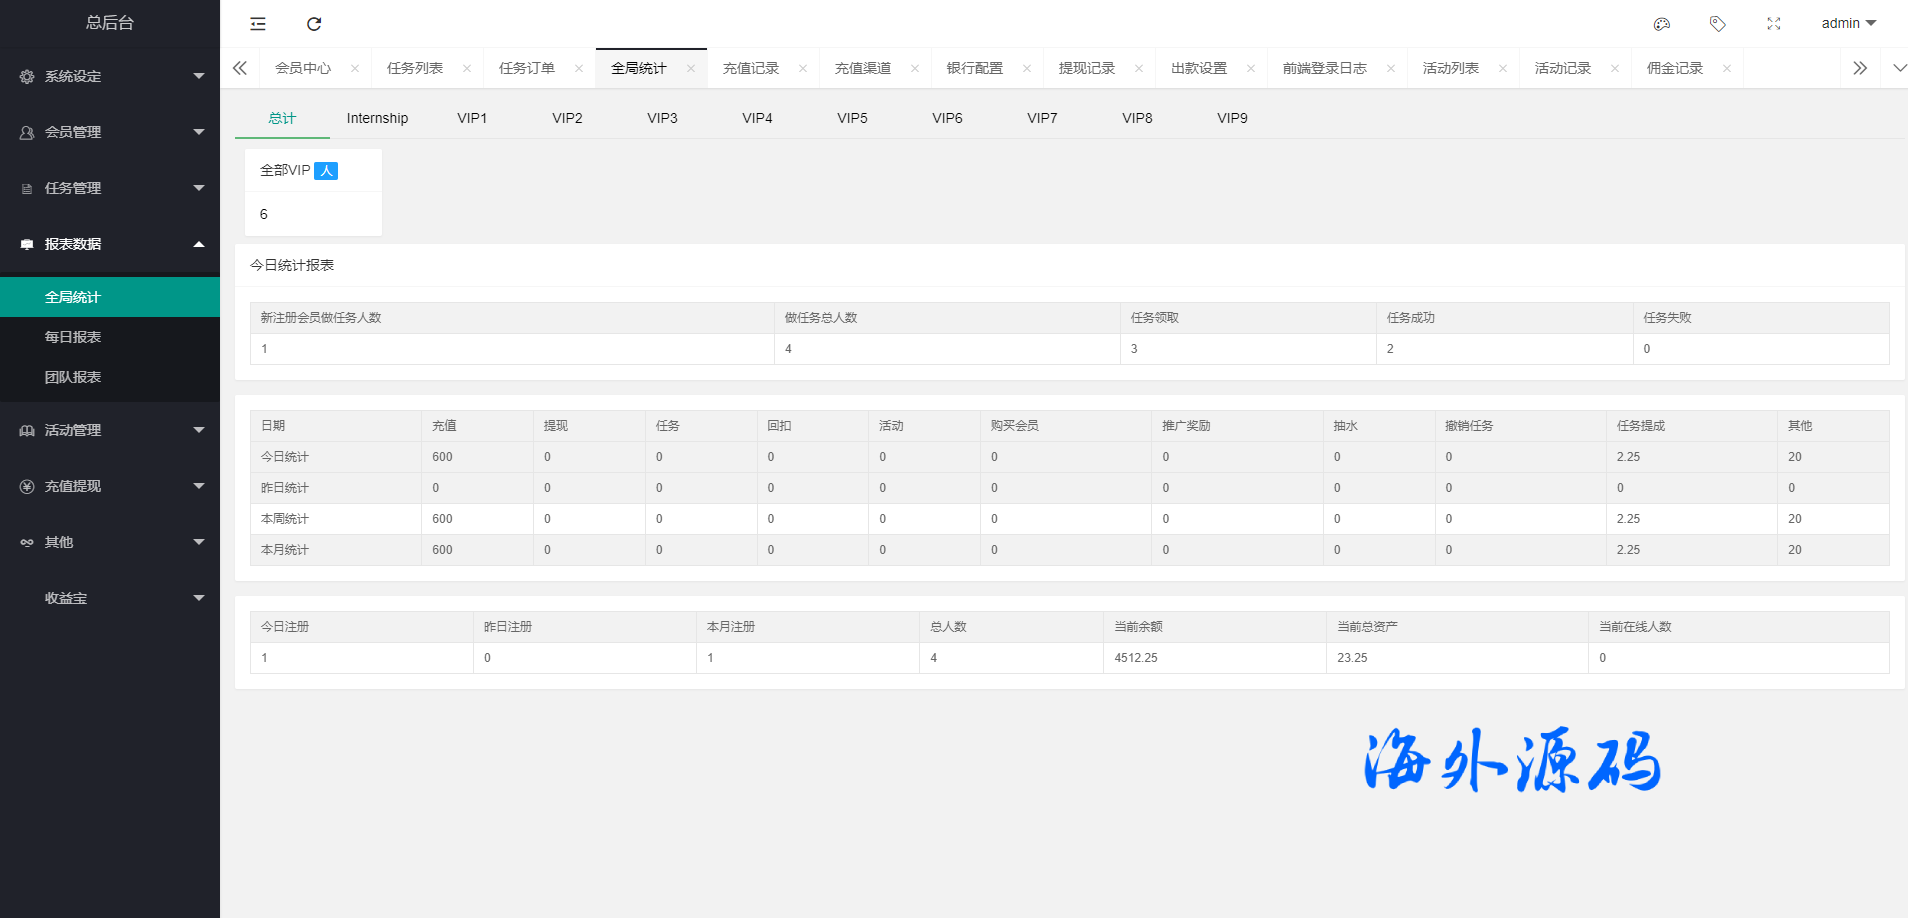
Task: Close the 充值记录 tab
Action: (803, 69)
